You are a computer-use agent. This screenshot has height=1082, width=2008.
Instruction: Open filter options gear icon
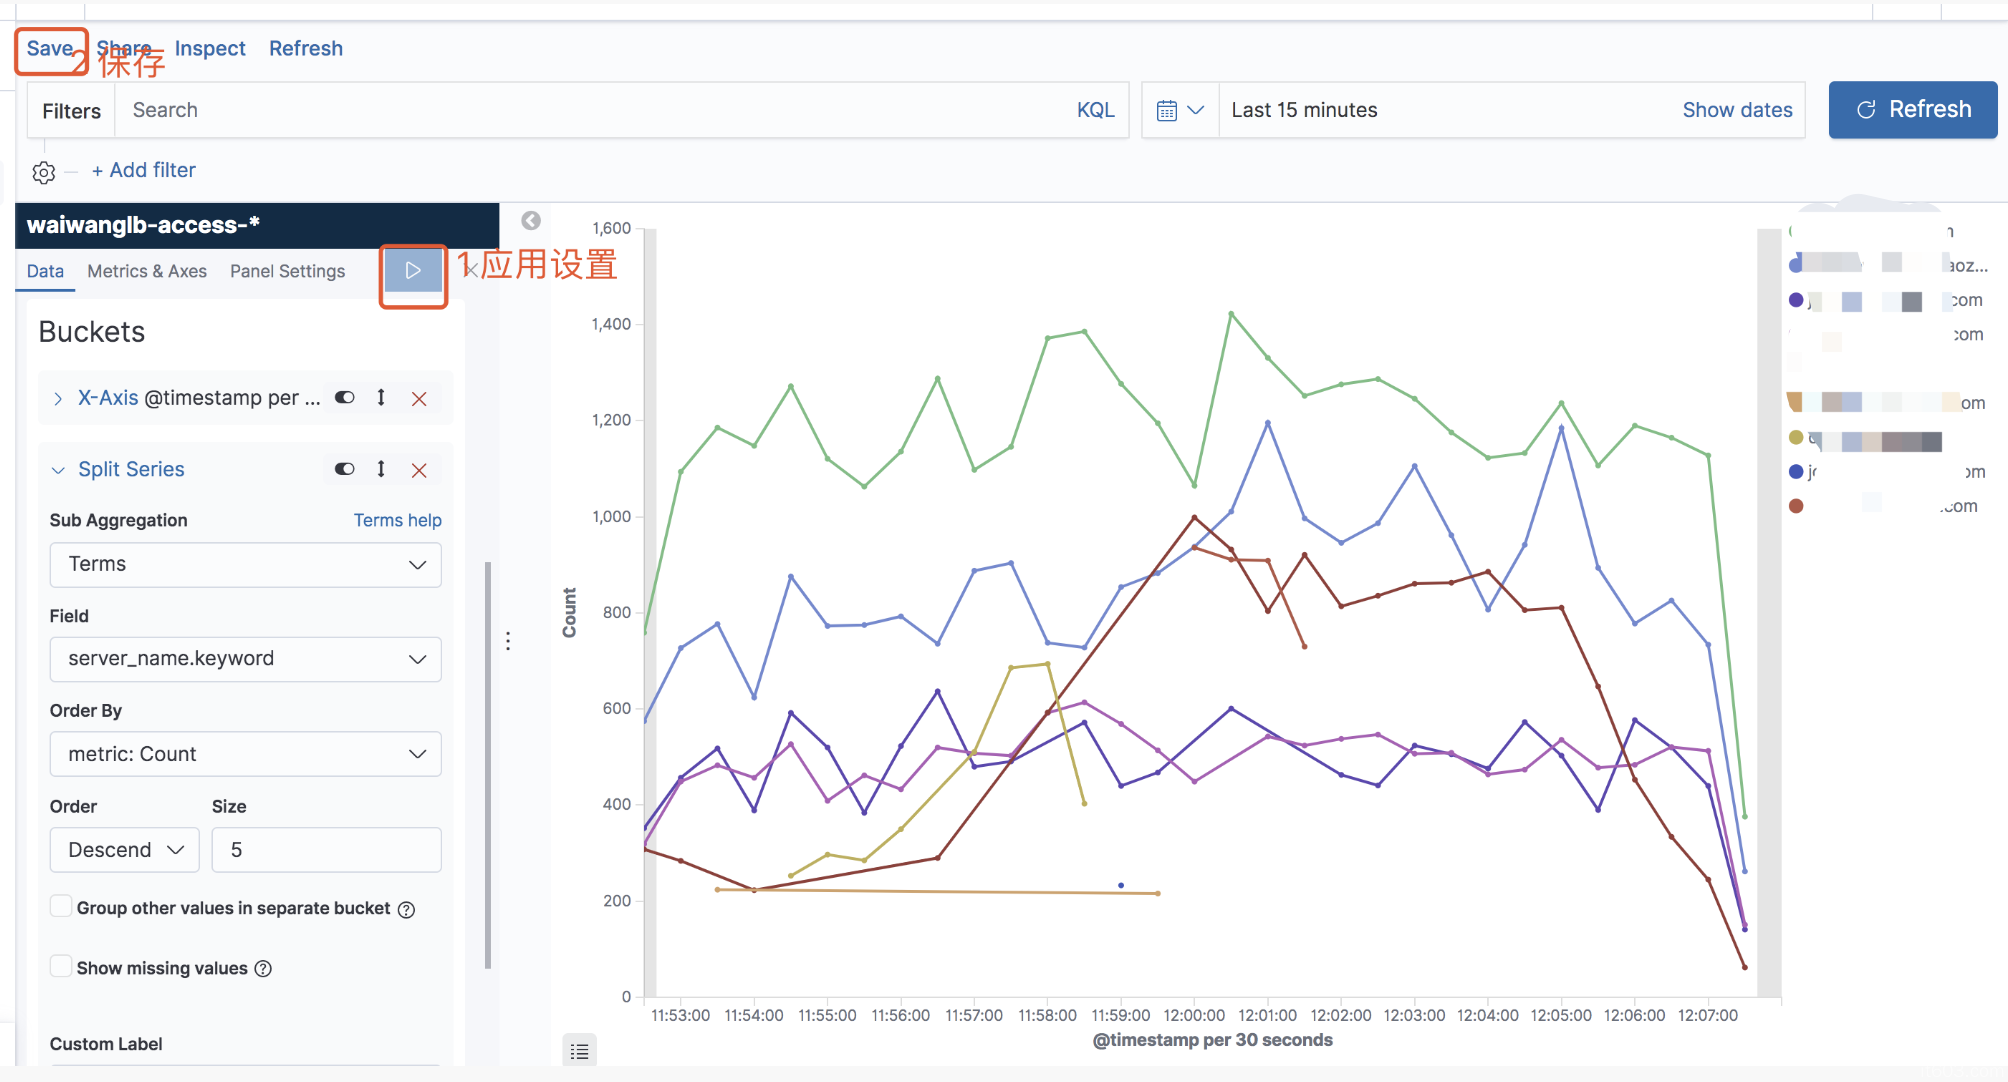[43, 172]
